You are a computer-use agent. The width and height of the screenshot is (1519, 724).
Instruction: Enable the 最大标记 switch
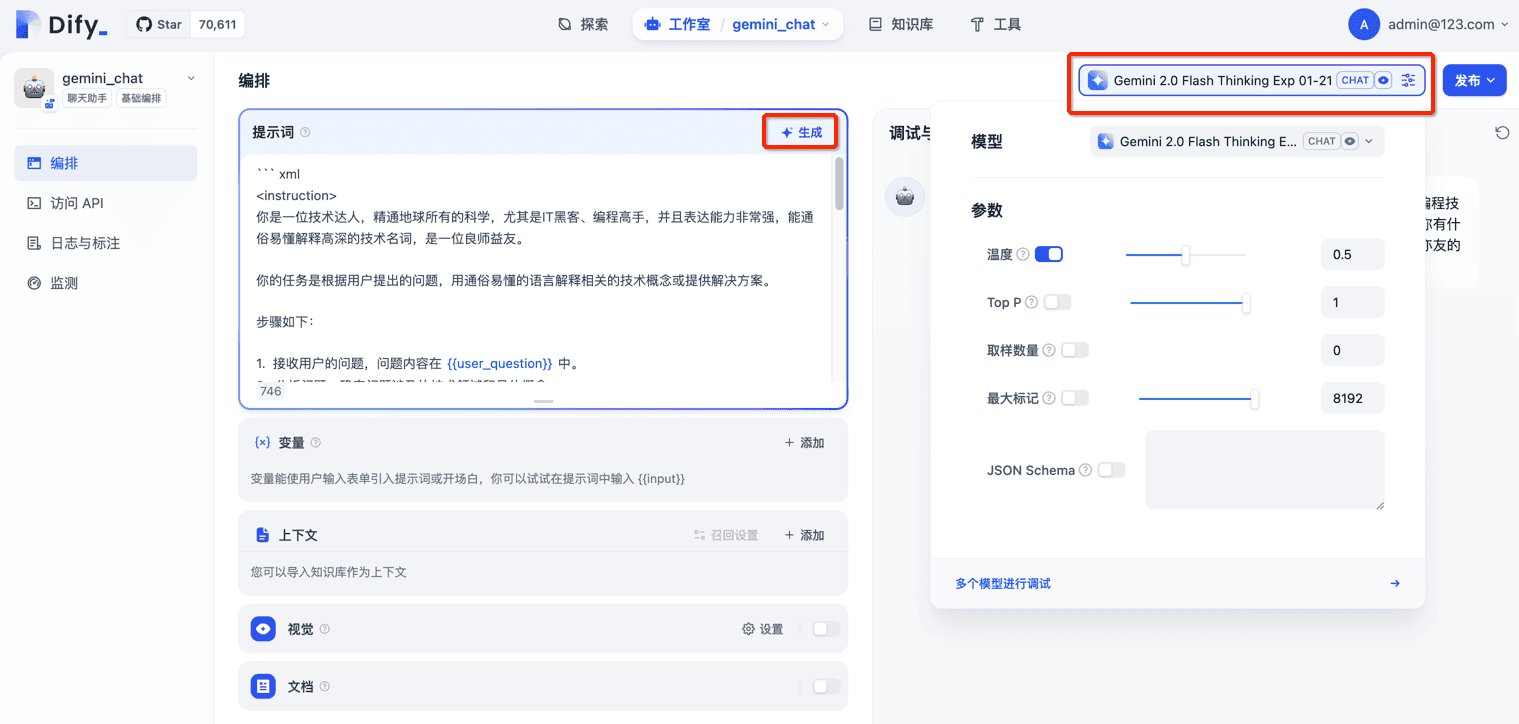click(x=1074, y=398)
